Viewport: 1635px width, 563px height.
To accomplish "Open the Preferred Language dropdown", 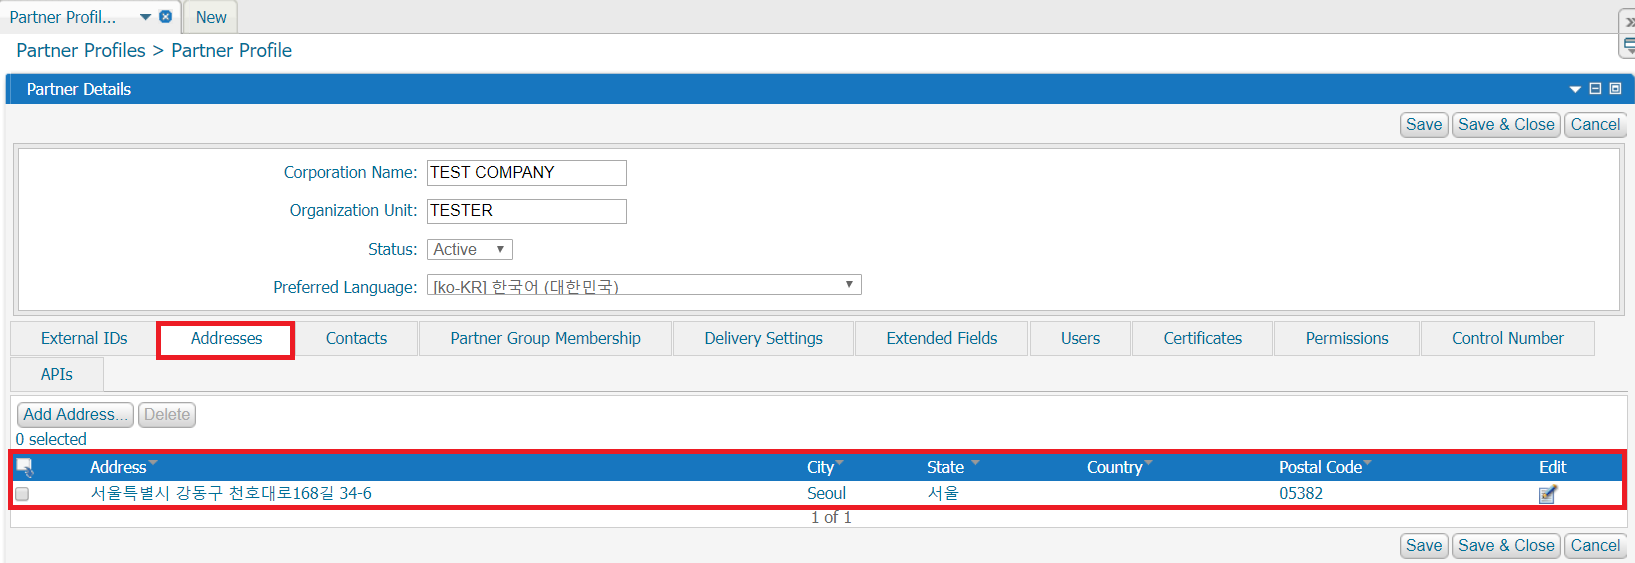I will pyautogui.click(x=644, y=285).
